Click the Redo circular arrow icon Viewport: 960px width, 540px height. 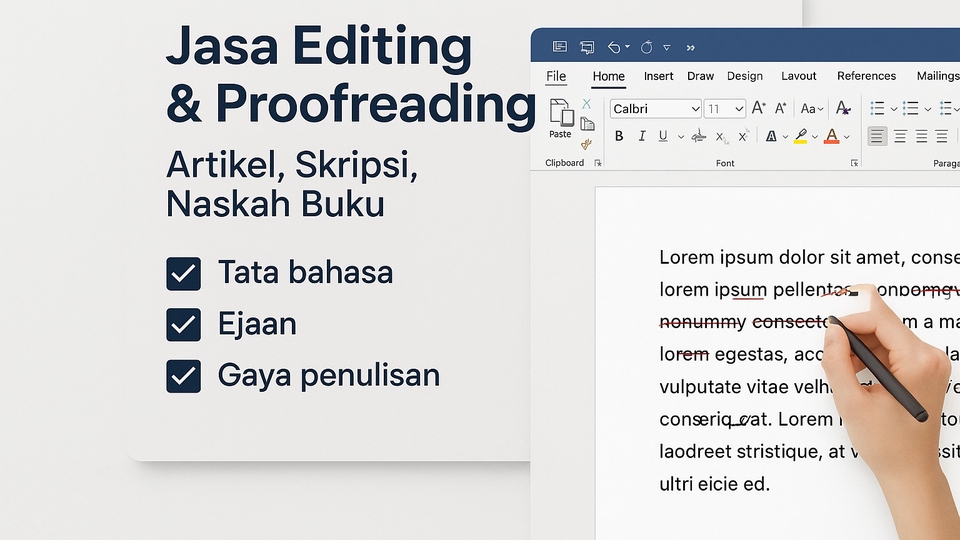point(647,47)
